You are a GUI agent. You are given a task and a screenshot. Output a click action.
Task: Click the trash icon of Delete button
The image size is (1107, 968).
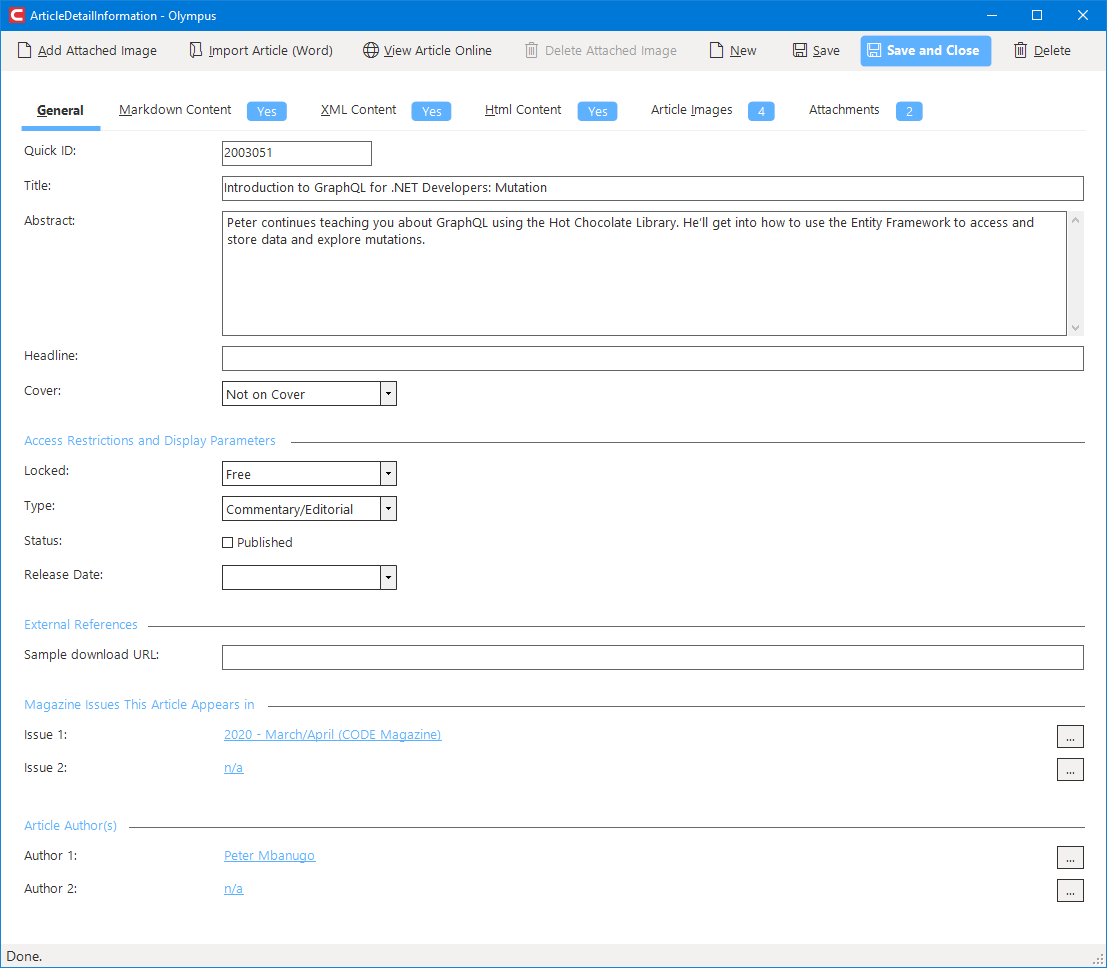tap(1020, 50)
